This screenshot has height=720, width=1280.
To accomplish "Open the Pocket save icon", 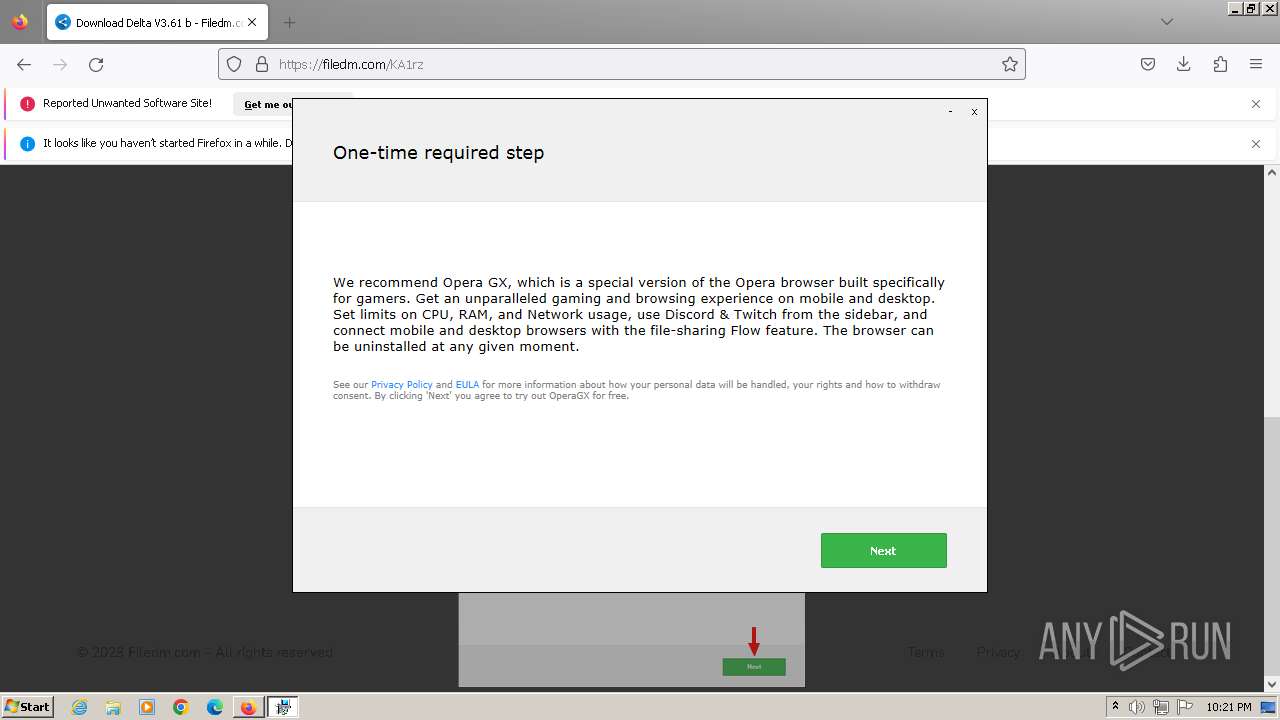I will (x=1148, y=64).
